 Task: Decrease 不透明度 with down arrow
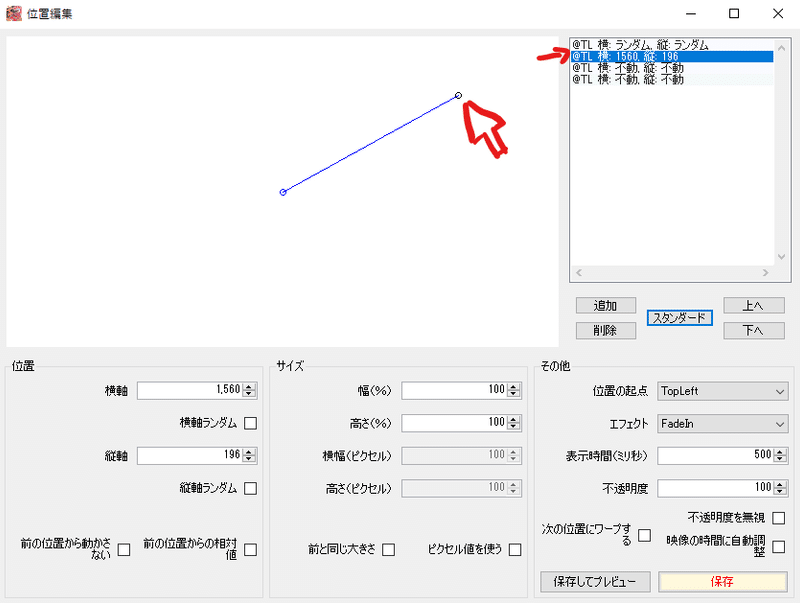click(780, 492)
